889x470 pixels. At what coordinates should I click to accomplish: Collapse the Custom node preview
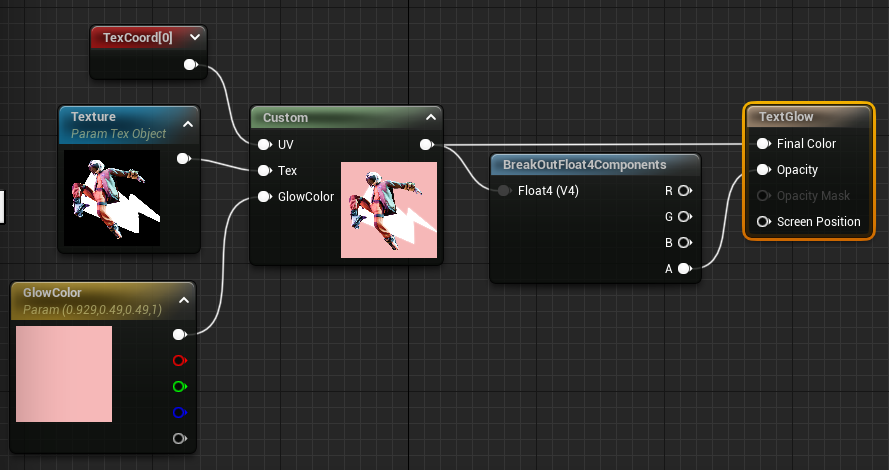(x=430, y=117)
